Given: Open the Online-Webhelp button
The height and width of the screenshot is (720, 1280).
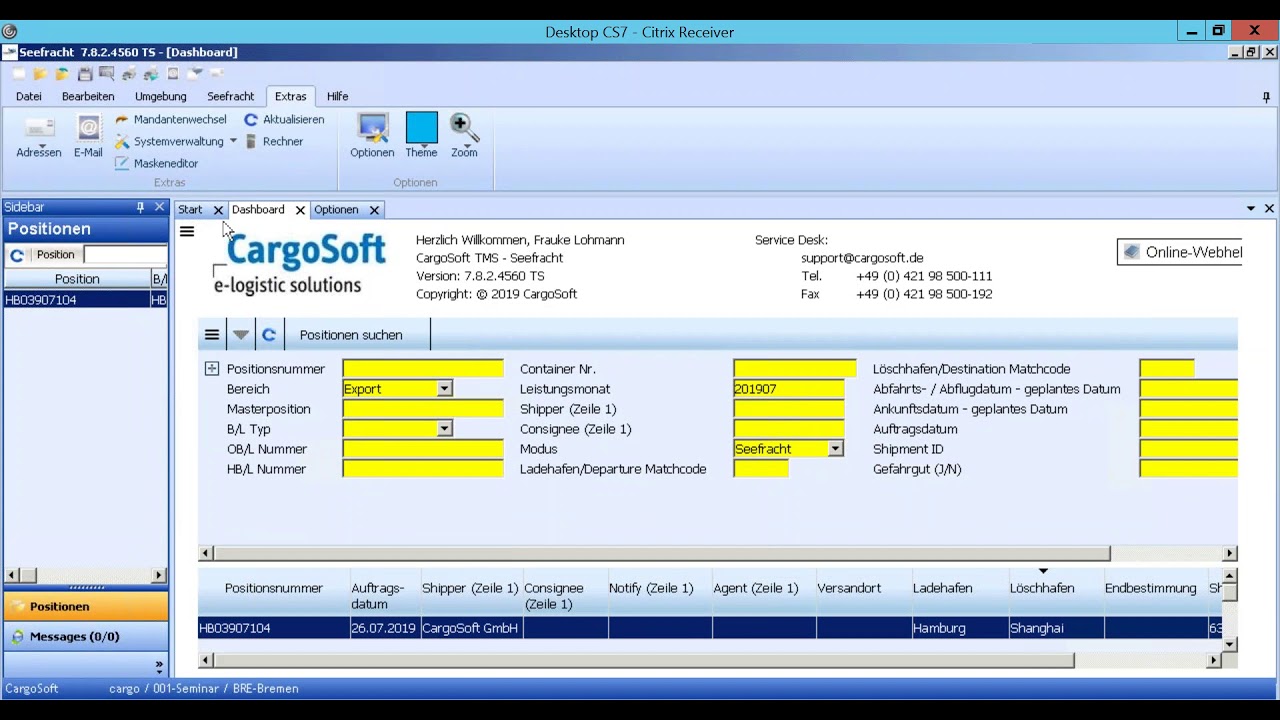Looking at the screenshot, I should coord(1180,252).
